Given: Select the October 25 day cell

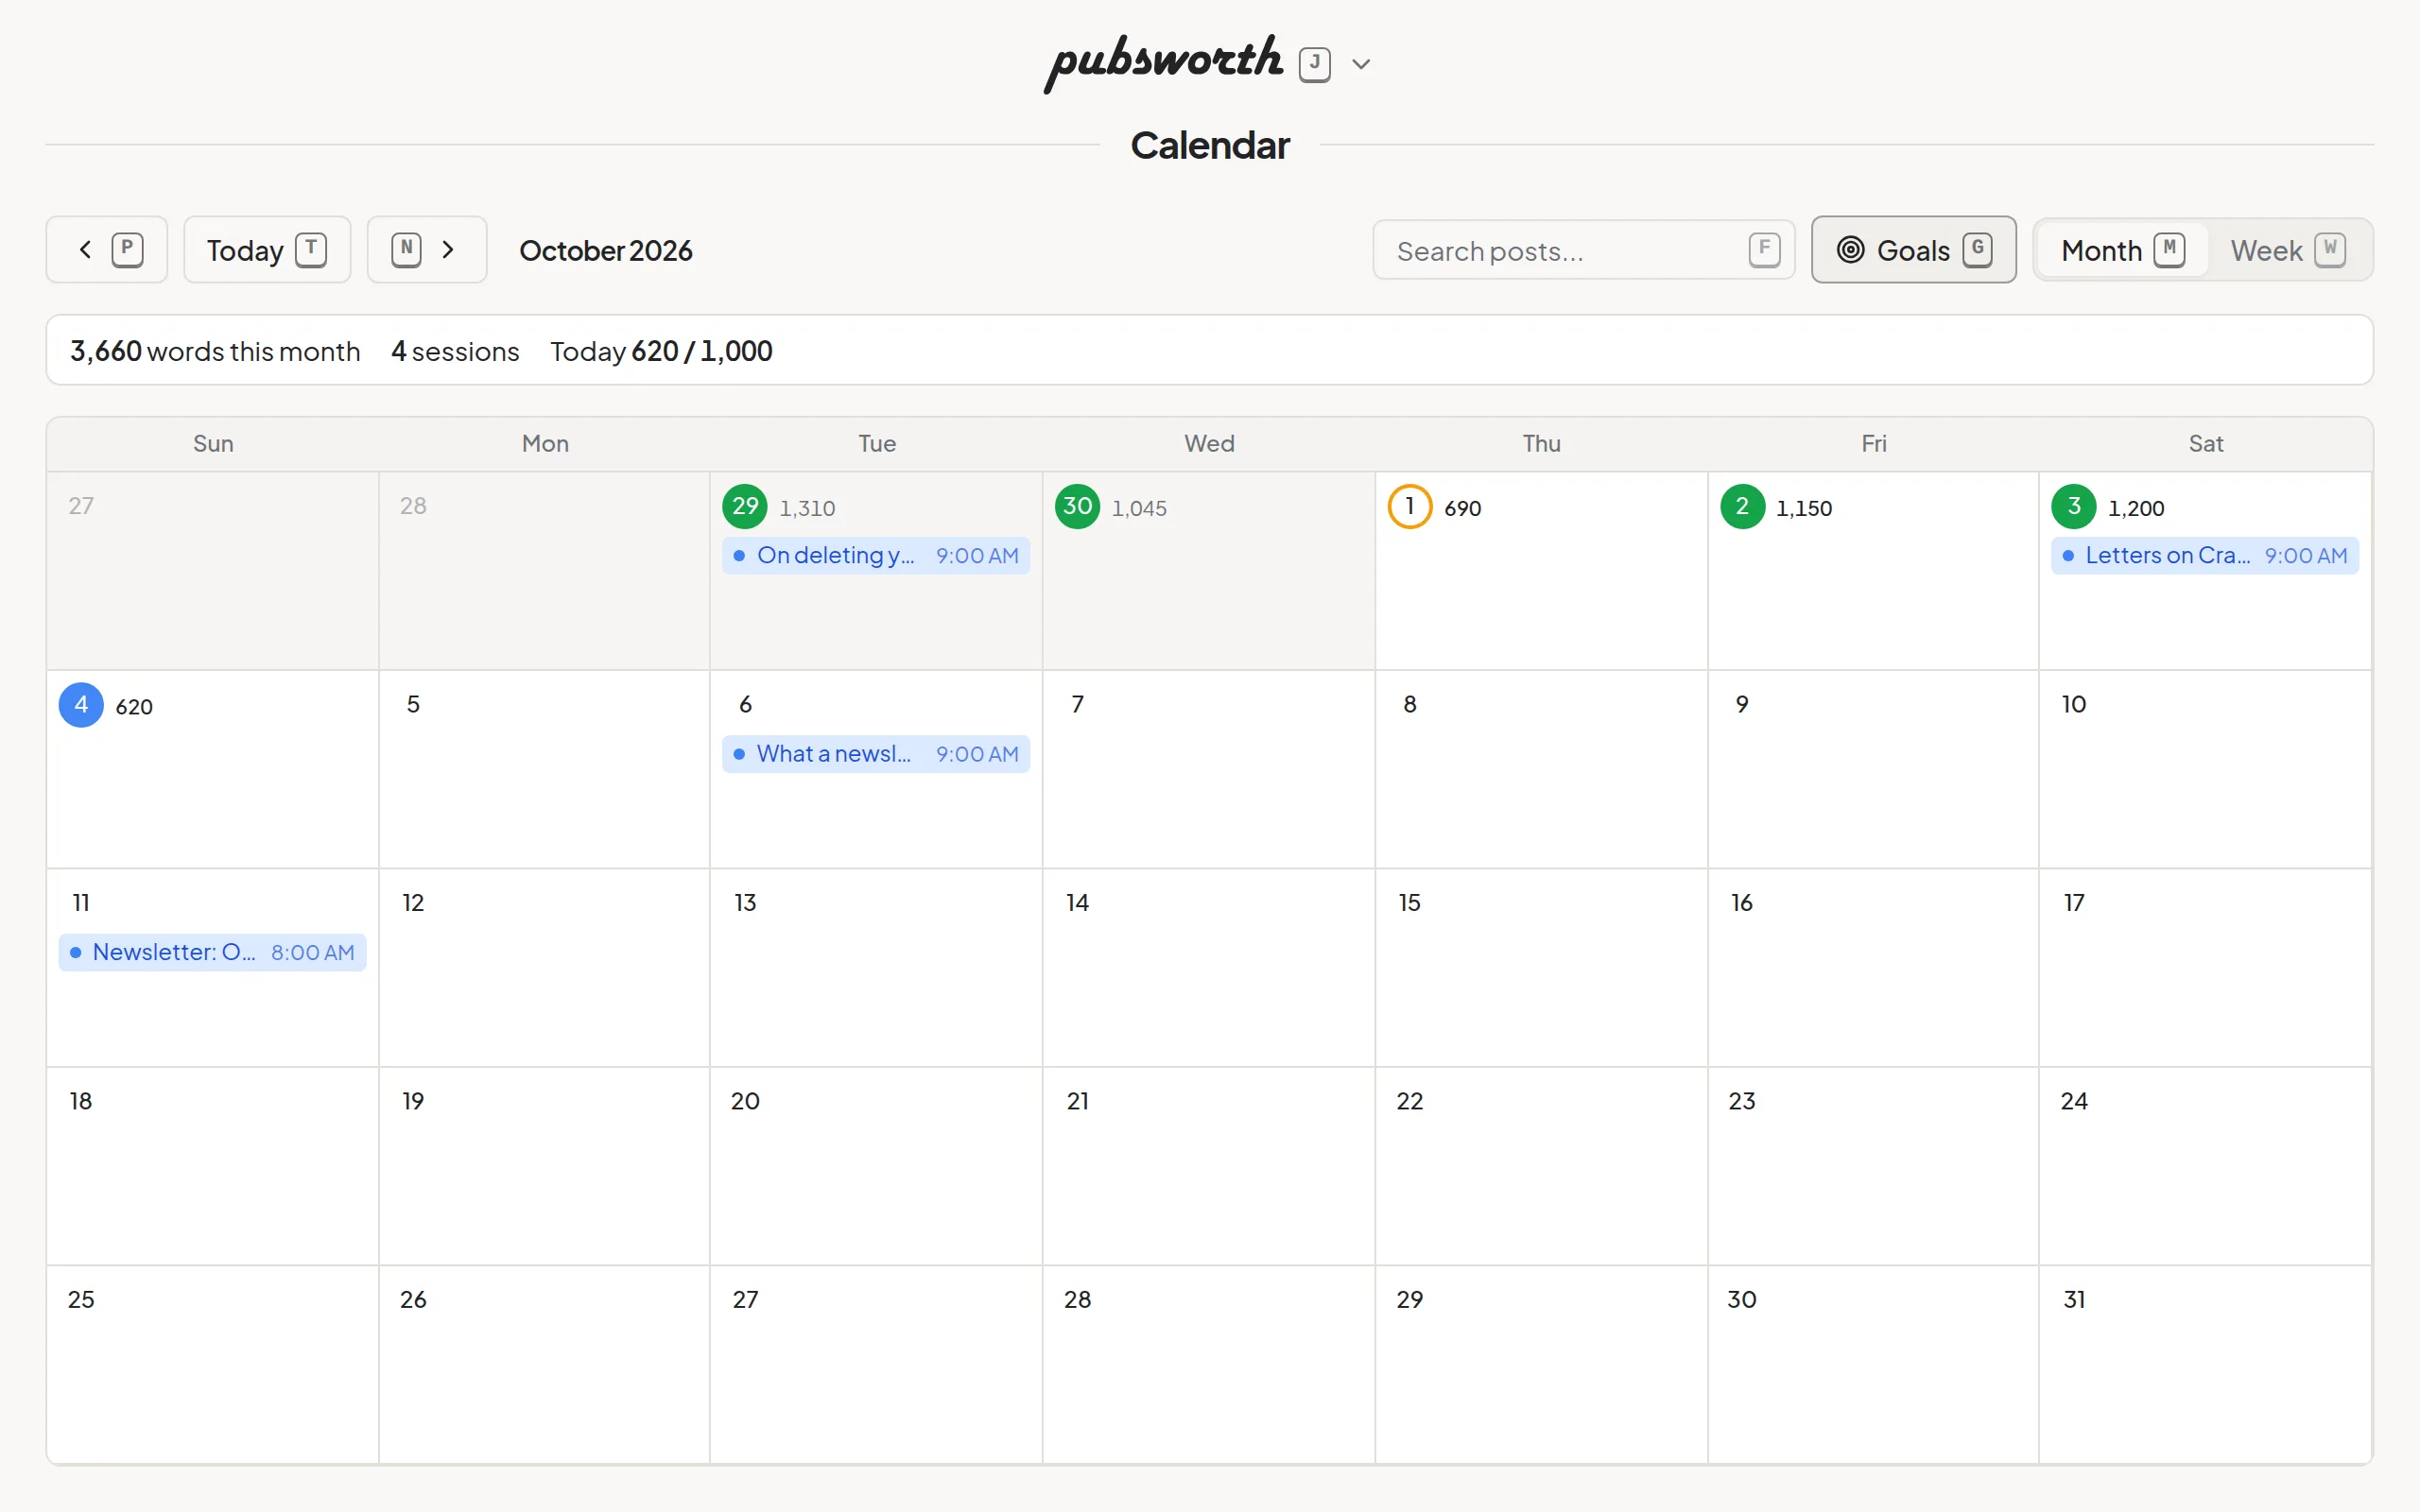Looking at the screenshot, I should (x=212, y=1364).
